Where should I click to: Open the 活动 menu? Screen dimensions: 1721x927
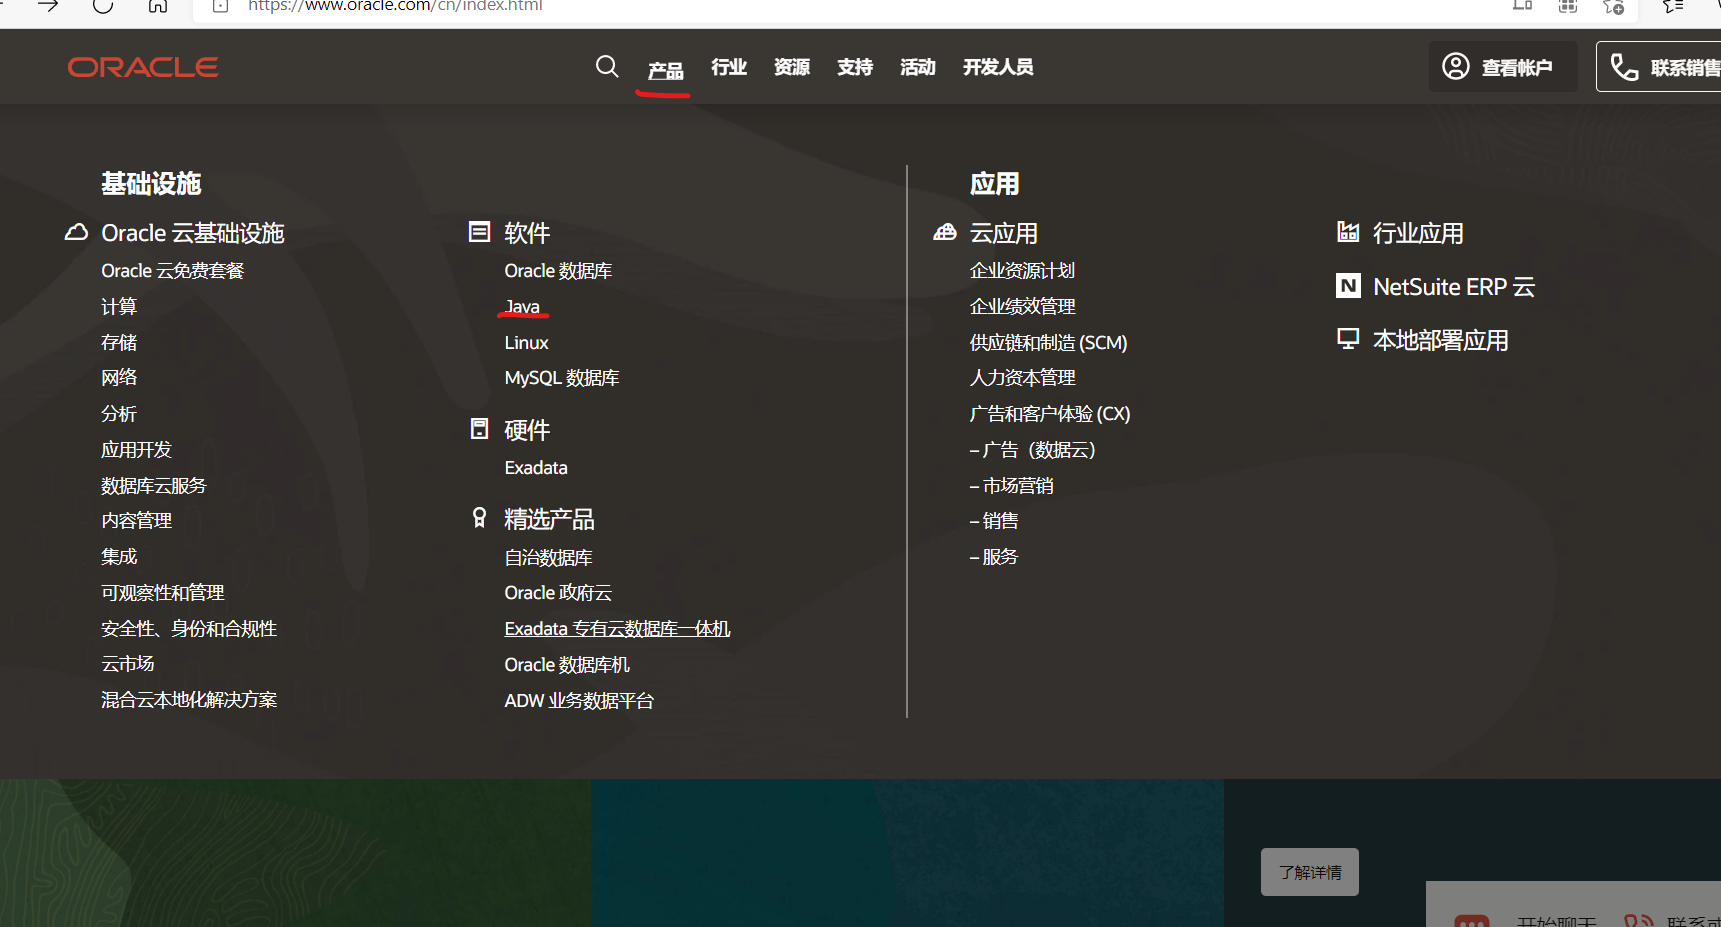pyautogui.click(x=918, y=67)
